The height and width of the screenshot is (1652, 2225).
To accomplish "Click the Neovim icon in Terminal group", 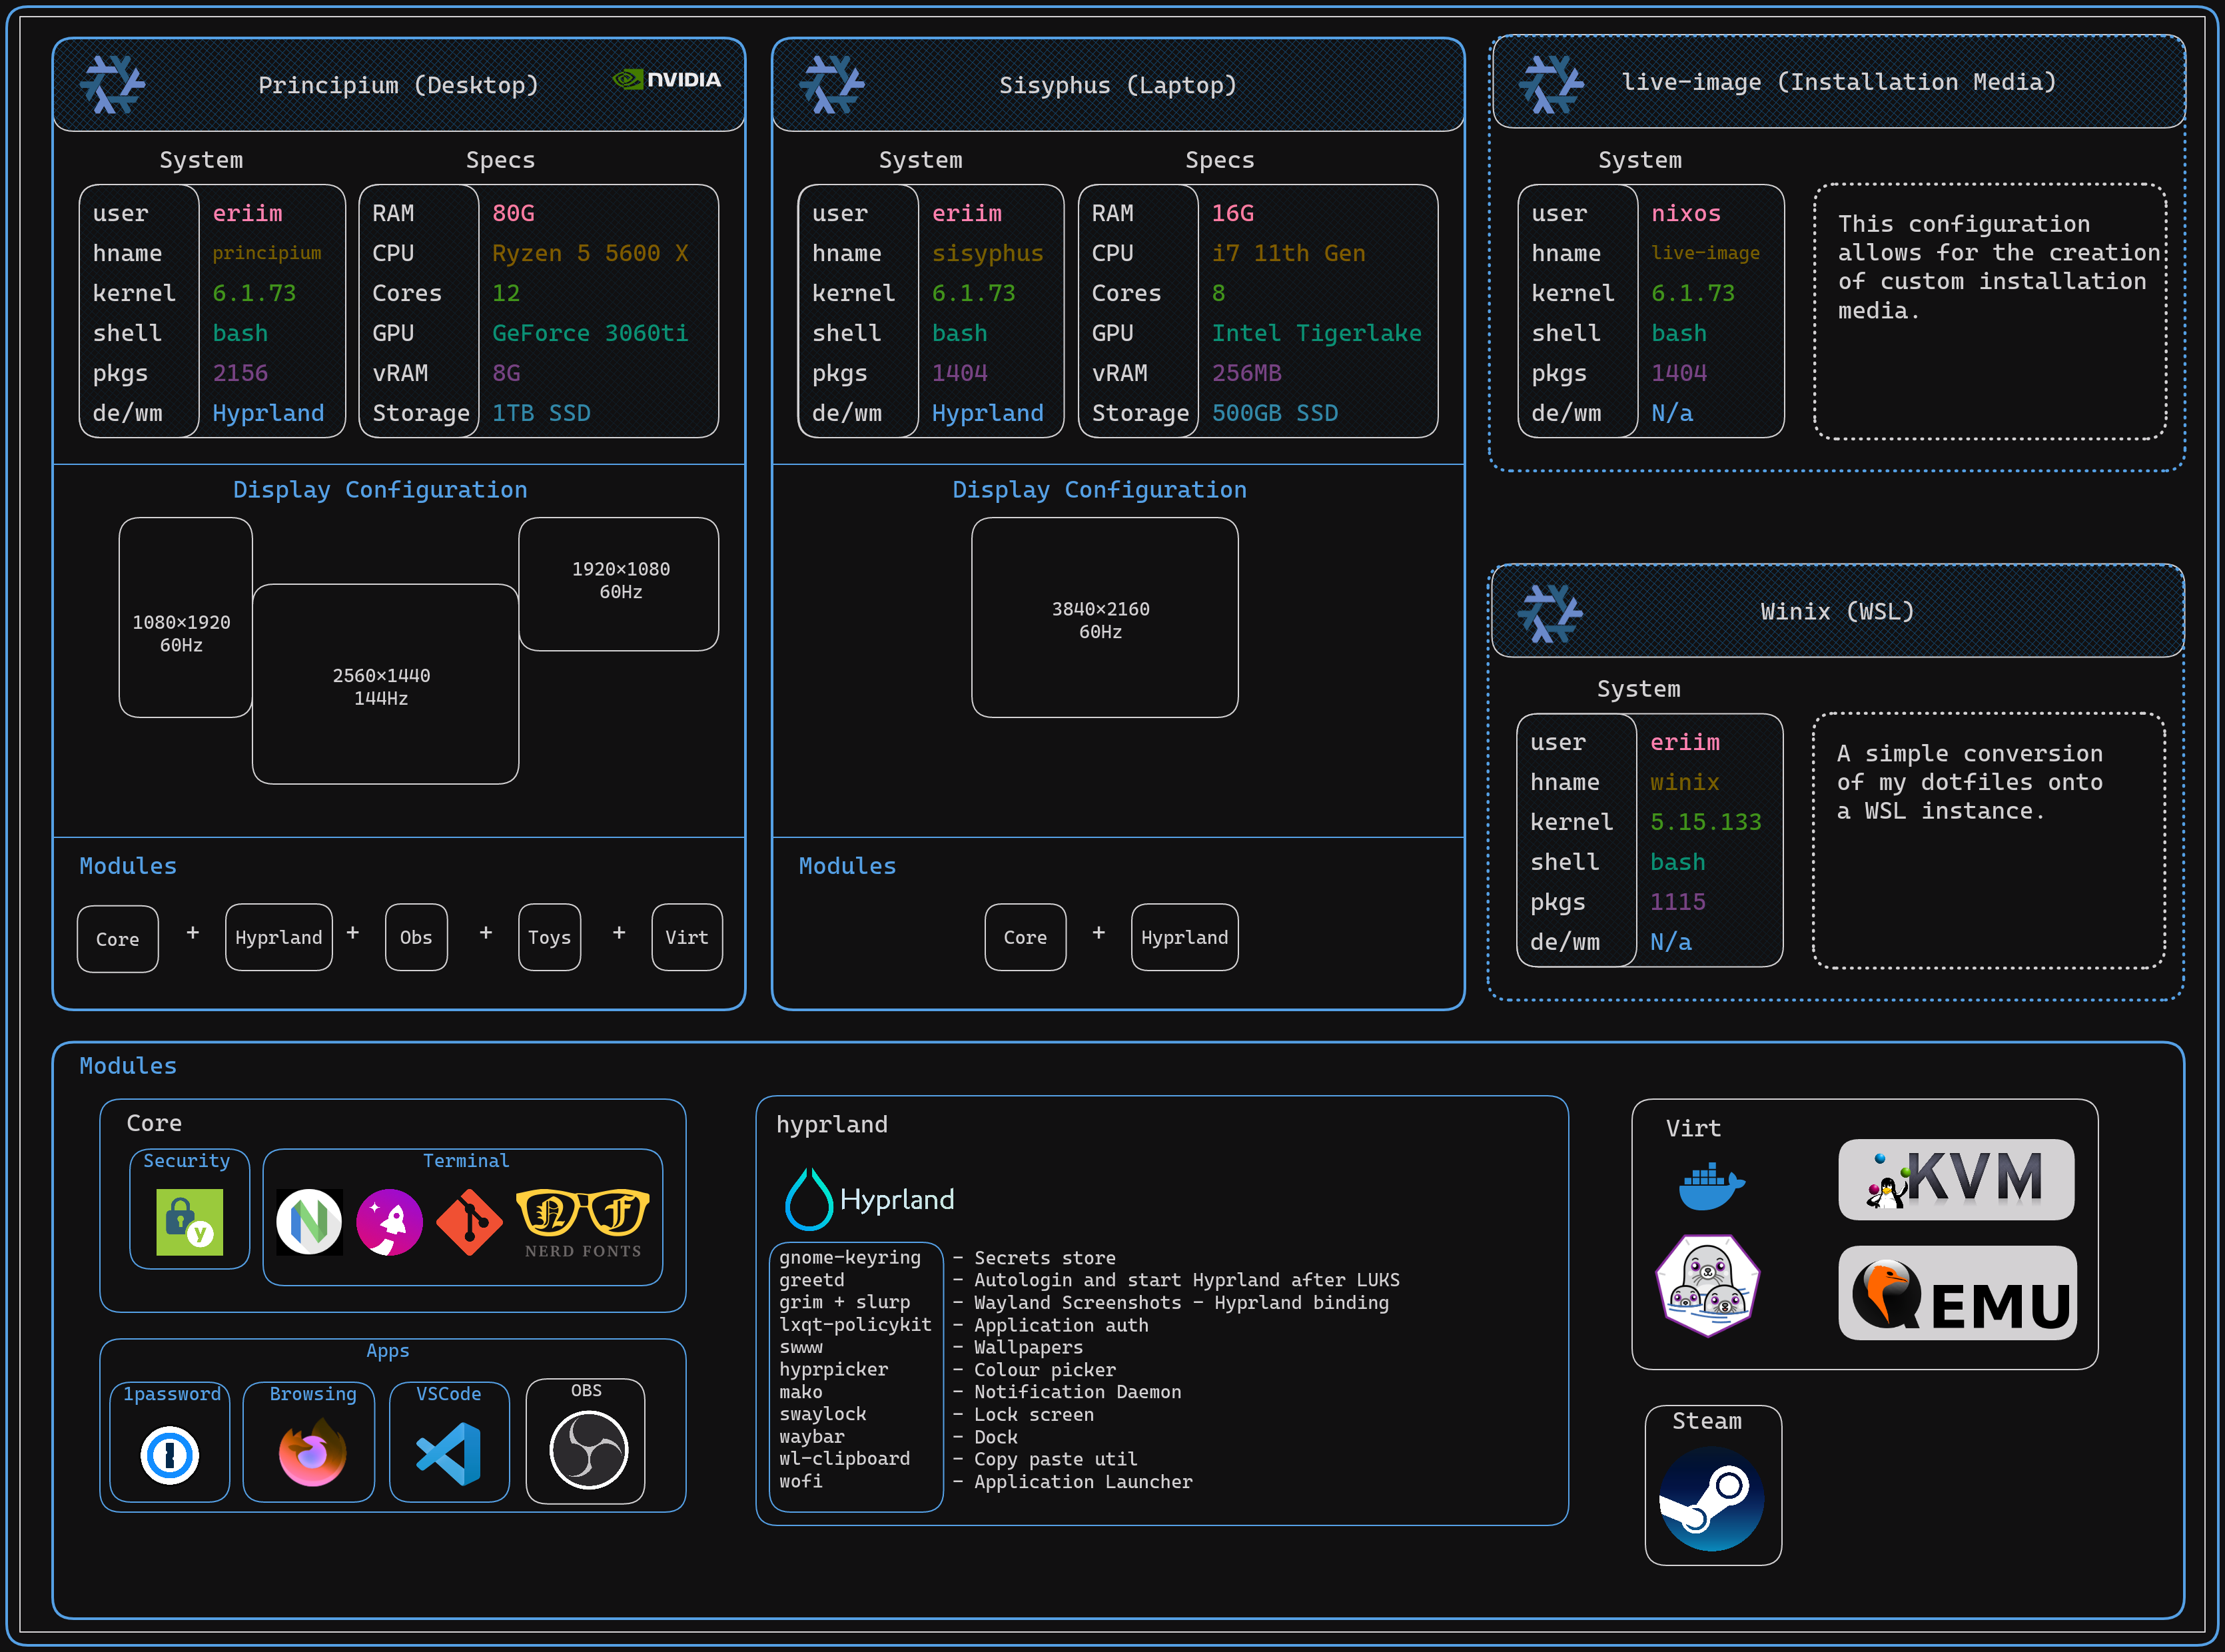I will (309, 1222).
